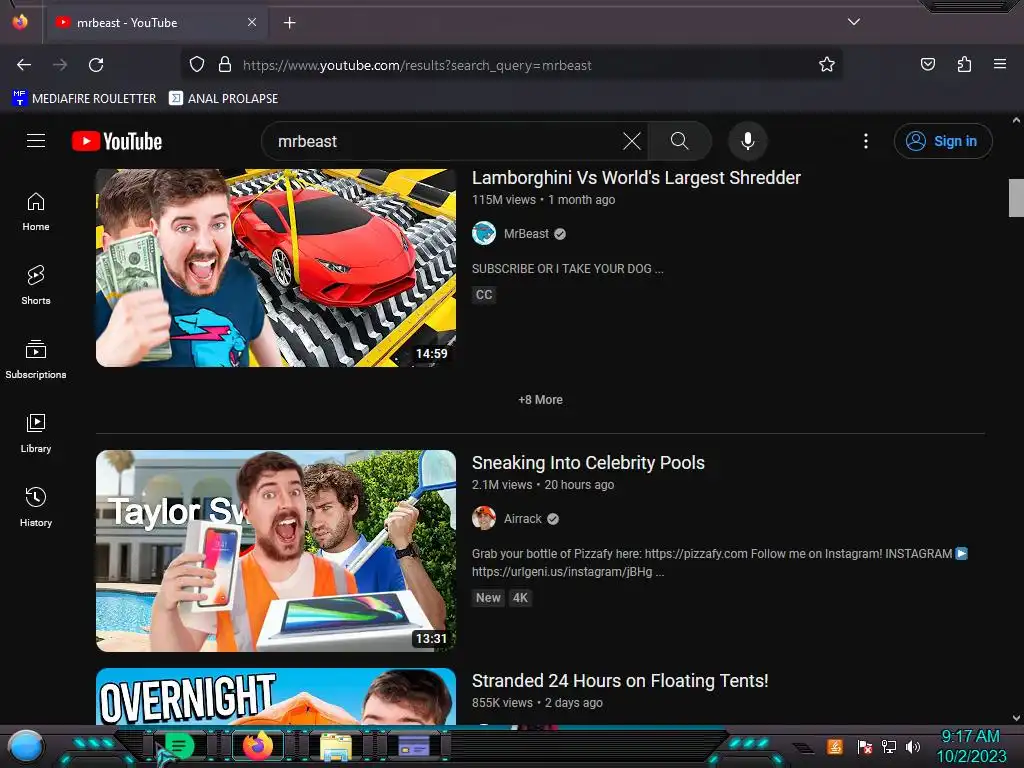1024x768 pixels.
Task: Open a new browser tab
Action: pyautogui.click(x=289, y=23)
